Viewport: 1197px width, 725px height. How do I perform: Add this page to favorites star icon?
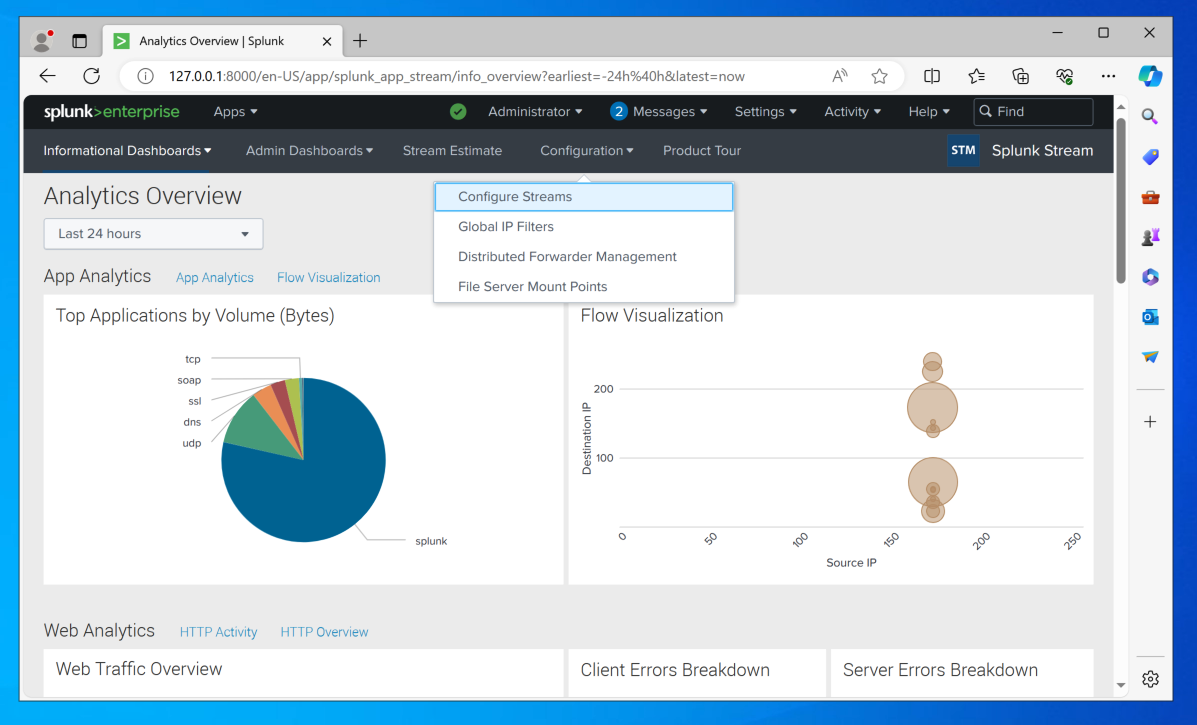879,76
